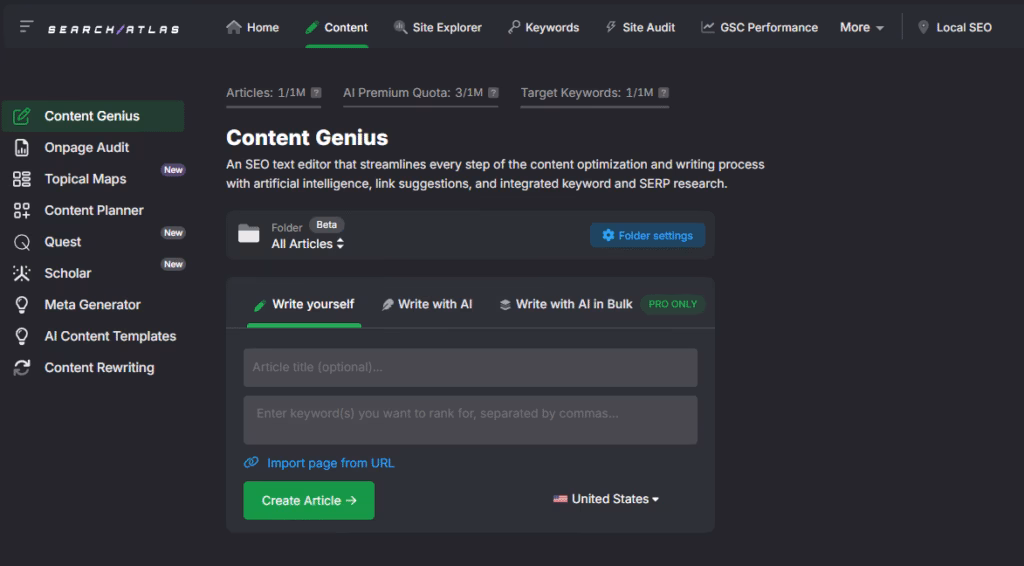Click the Target Keywords info icon
1024x566 pixels.
point(663,93)
